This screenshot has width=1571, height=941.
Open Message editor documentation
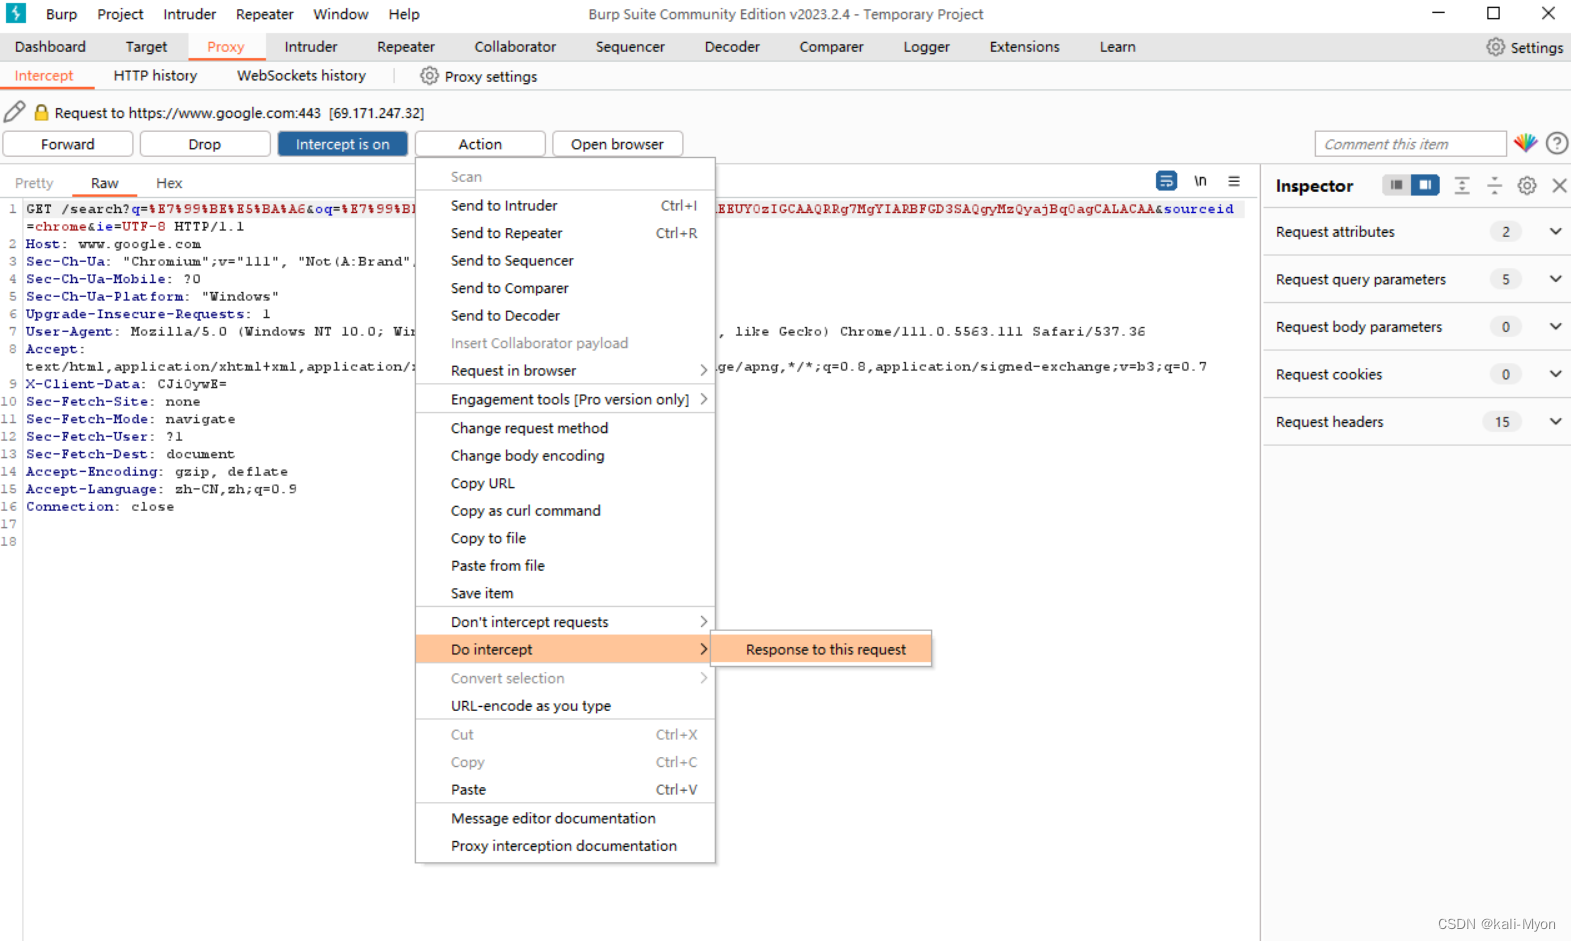(565, 818)
